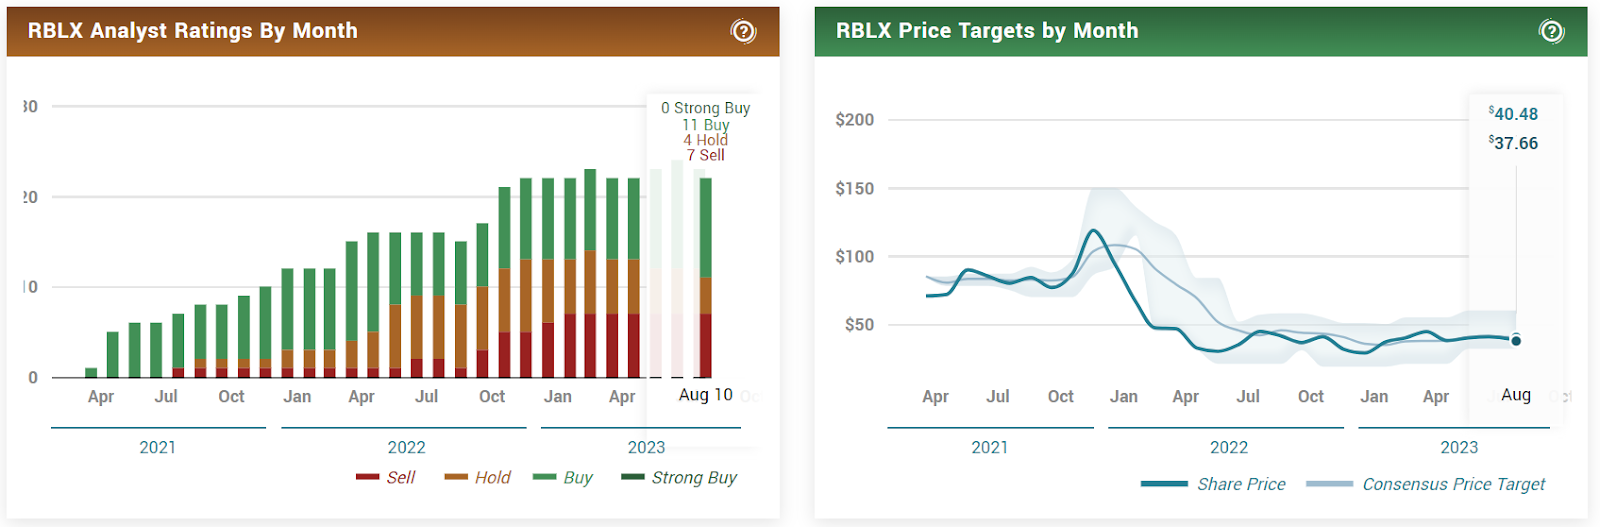Click 'RBLX Analyst Ratings By Month' title
Image resolution: width=1600 pixels, height=527 pixels.
click(193, 31)
